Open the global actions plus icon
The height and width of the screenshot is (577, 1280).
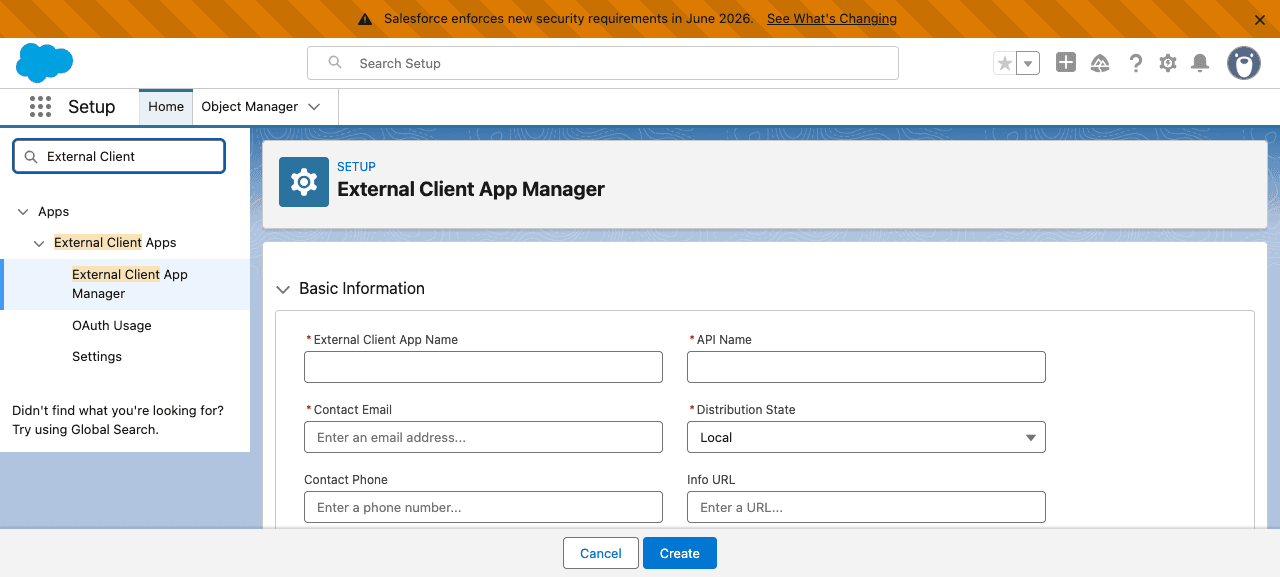[1066, 63]
